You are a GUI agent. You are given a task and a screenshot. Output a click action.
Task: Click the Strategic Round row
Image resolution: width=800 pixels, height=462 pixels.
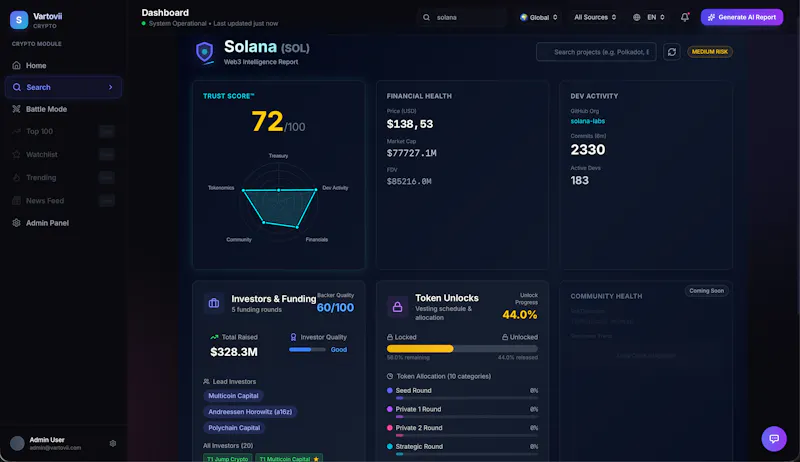(462, 449)
